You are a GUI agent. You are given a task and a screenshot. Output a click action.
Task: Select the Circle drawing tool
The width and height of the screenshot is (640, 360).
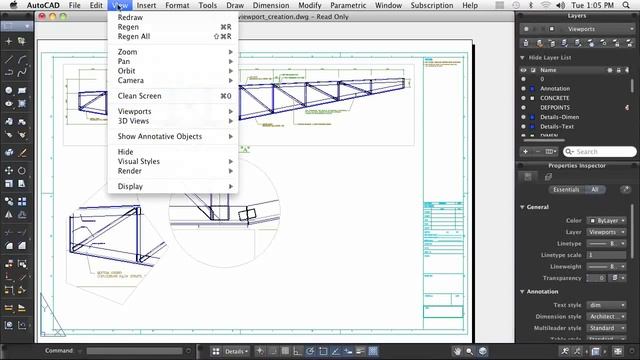pyautogui.click(x=9, y=90)
